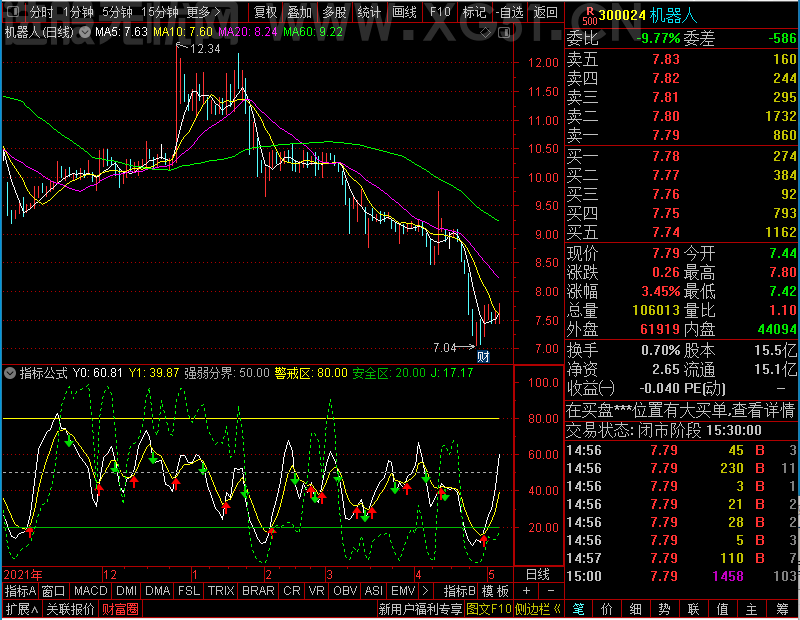
Task: Open the 图文F10 page
Action: (x=489, y=609)
